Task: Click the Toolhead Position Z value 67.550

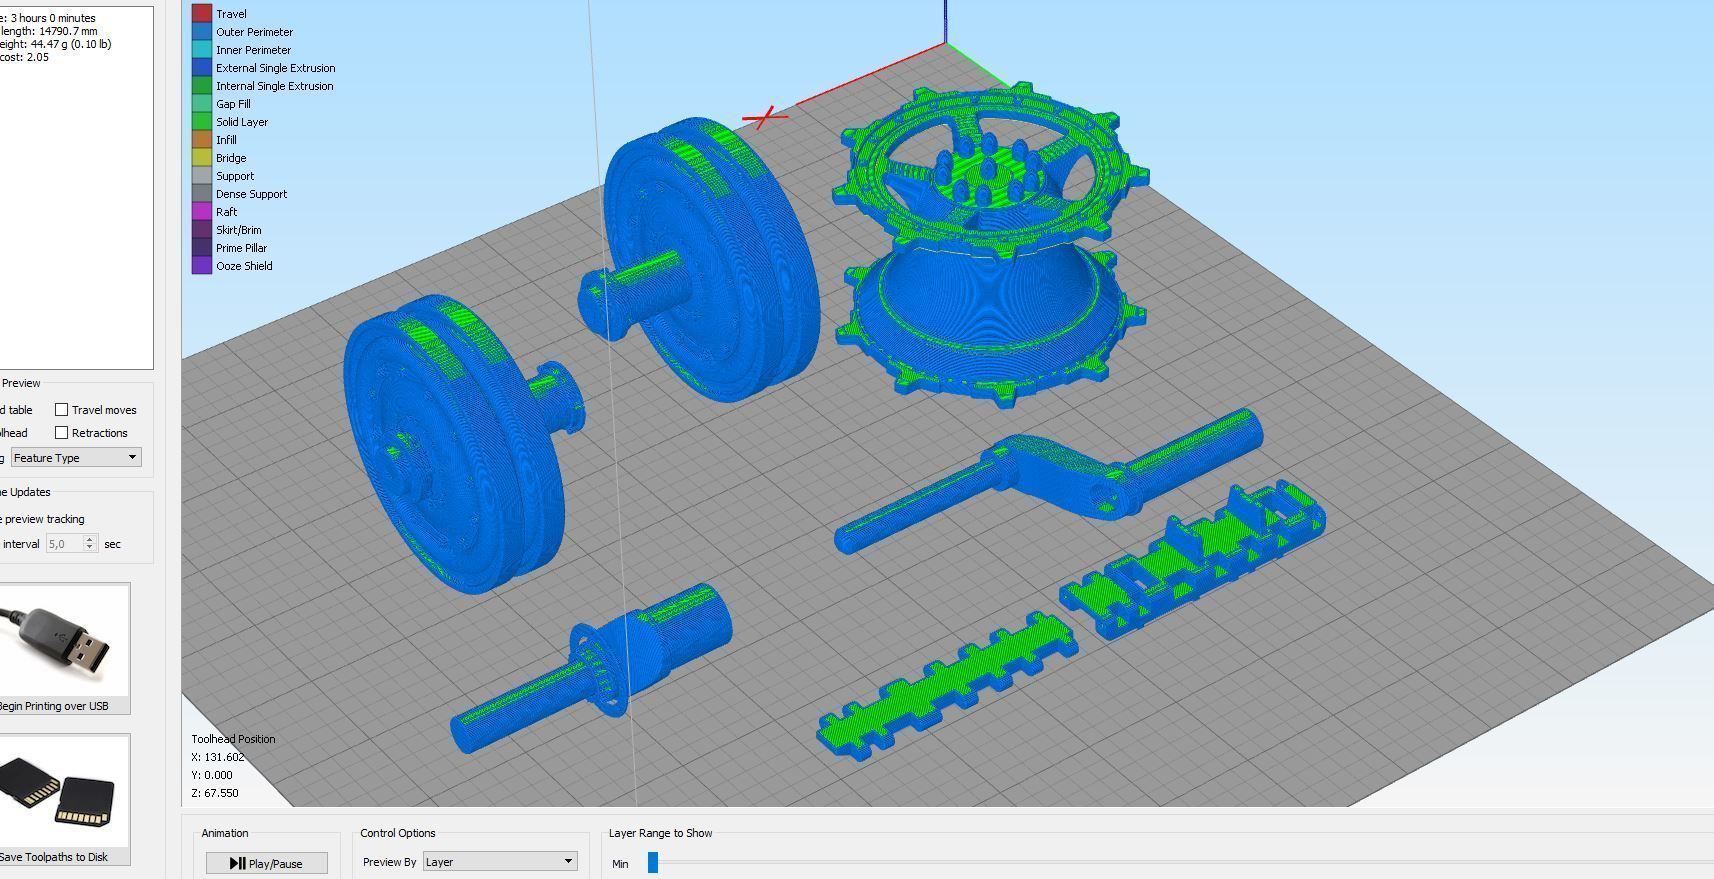Action: click(215, 793)
